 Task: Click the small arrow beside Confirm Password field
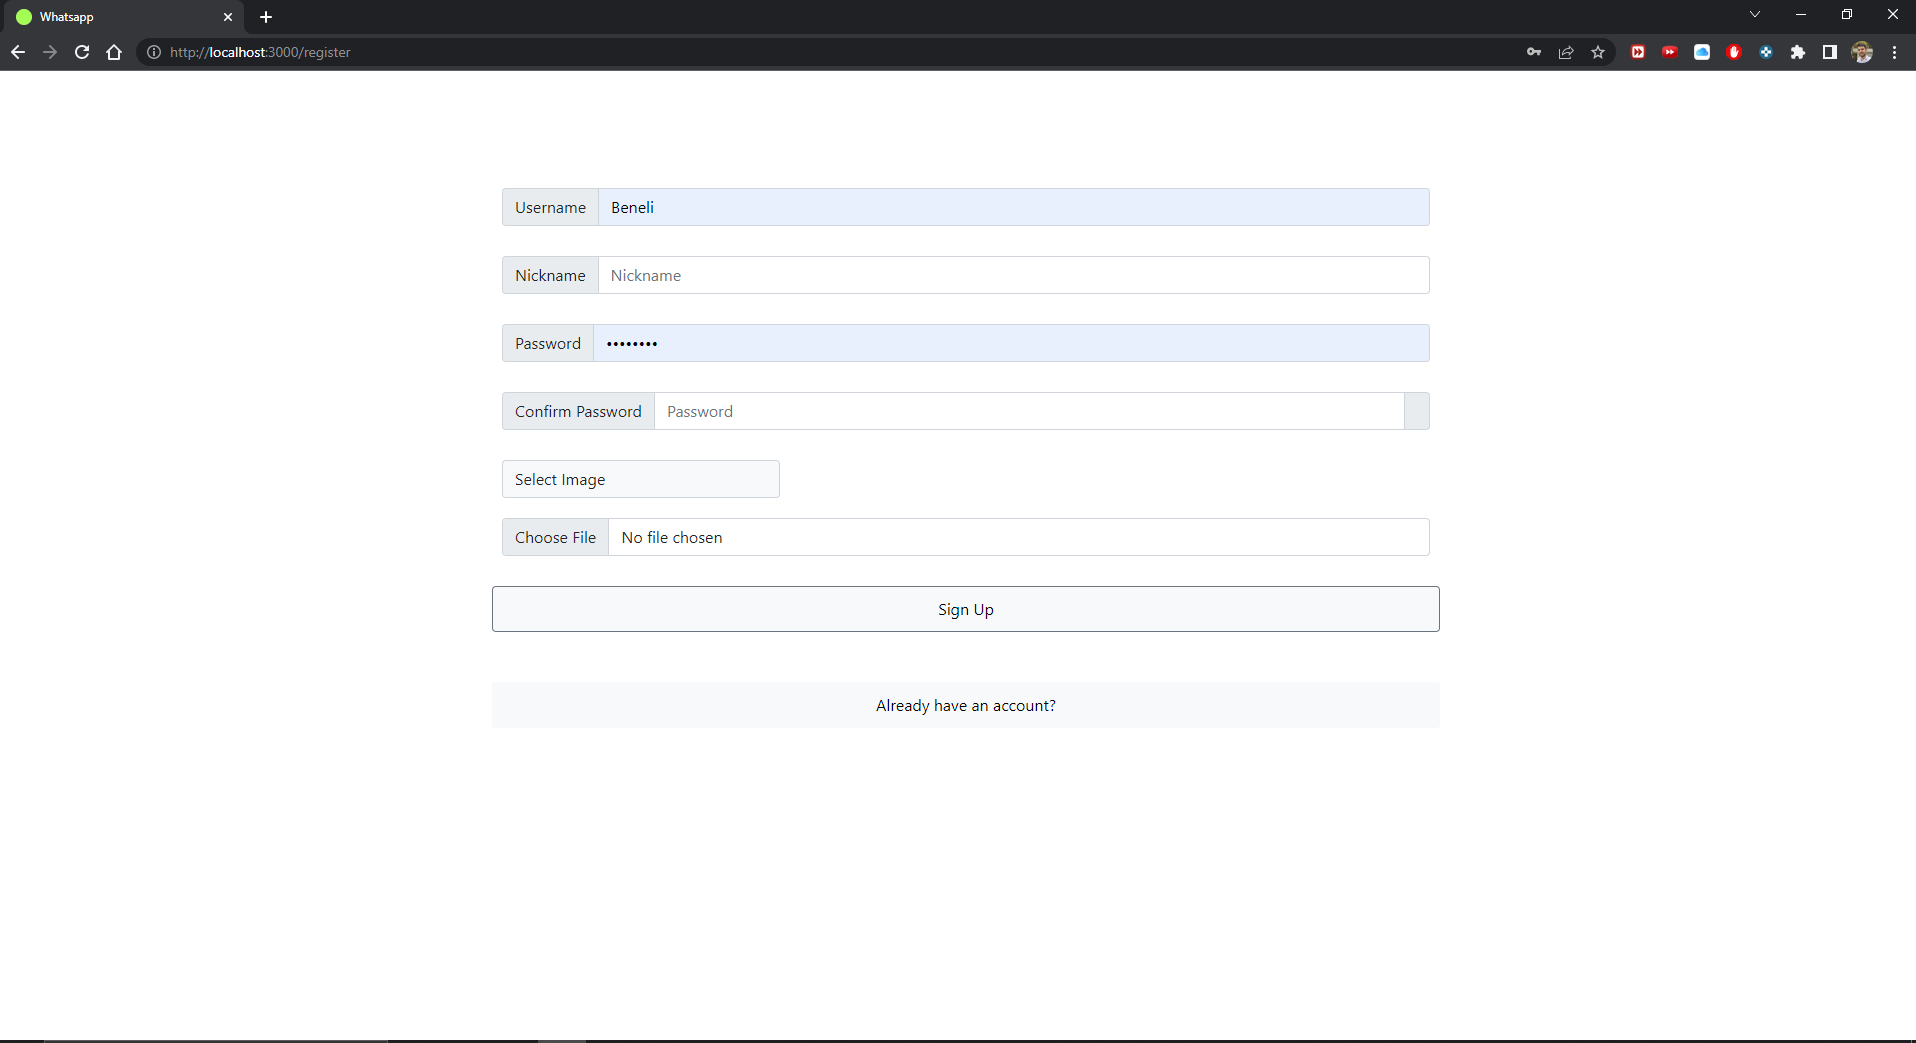coord(1416,411)
